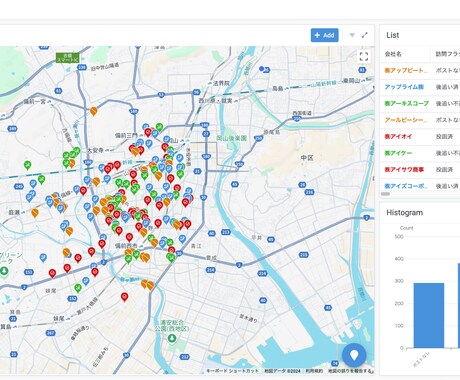Click the 備前三門 station label
Viewport: 460px width, 380px height.
[126, 135]
